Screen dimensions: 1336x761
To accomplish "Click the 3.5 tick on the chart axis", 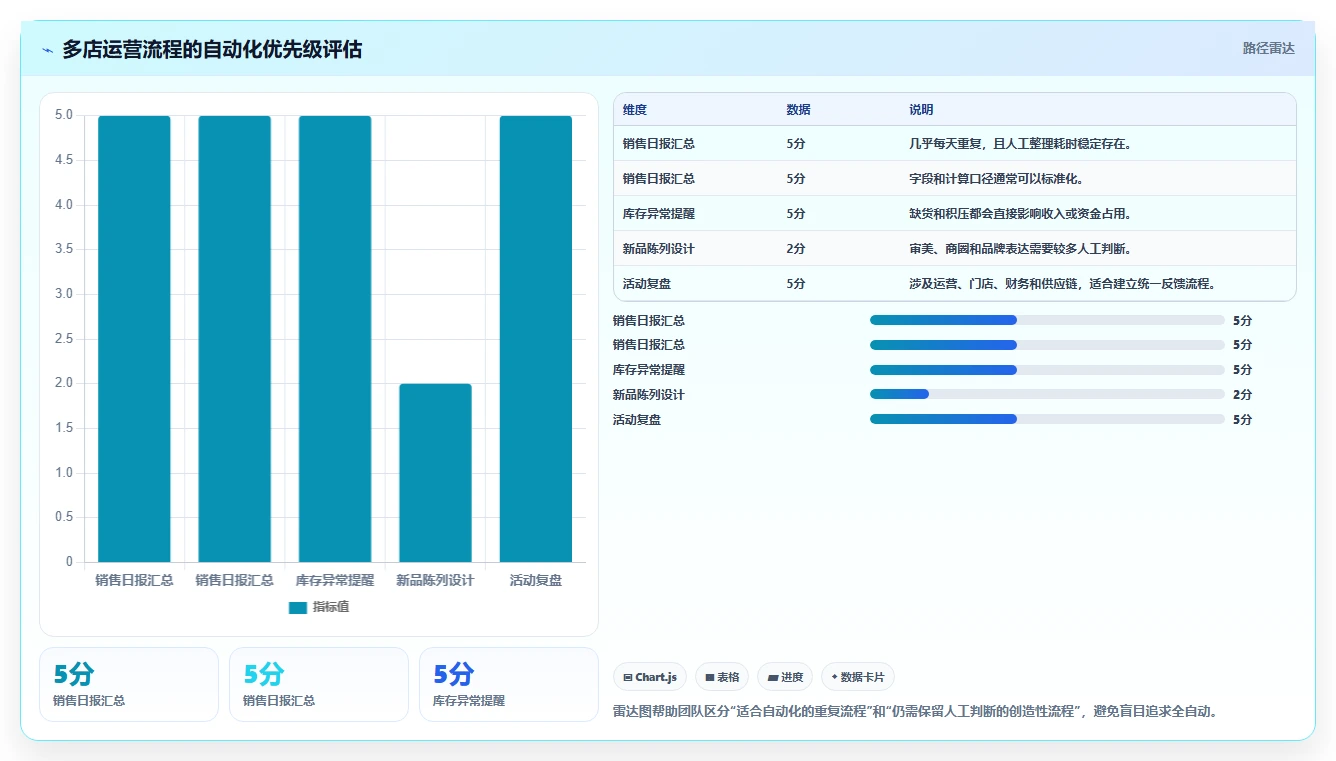I will [x=63, y=249].
